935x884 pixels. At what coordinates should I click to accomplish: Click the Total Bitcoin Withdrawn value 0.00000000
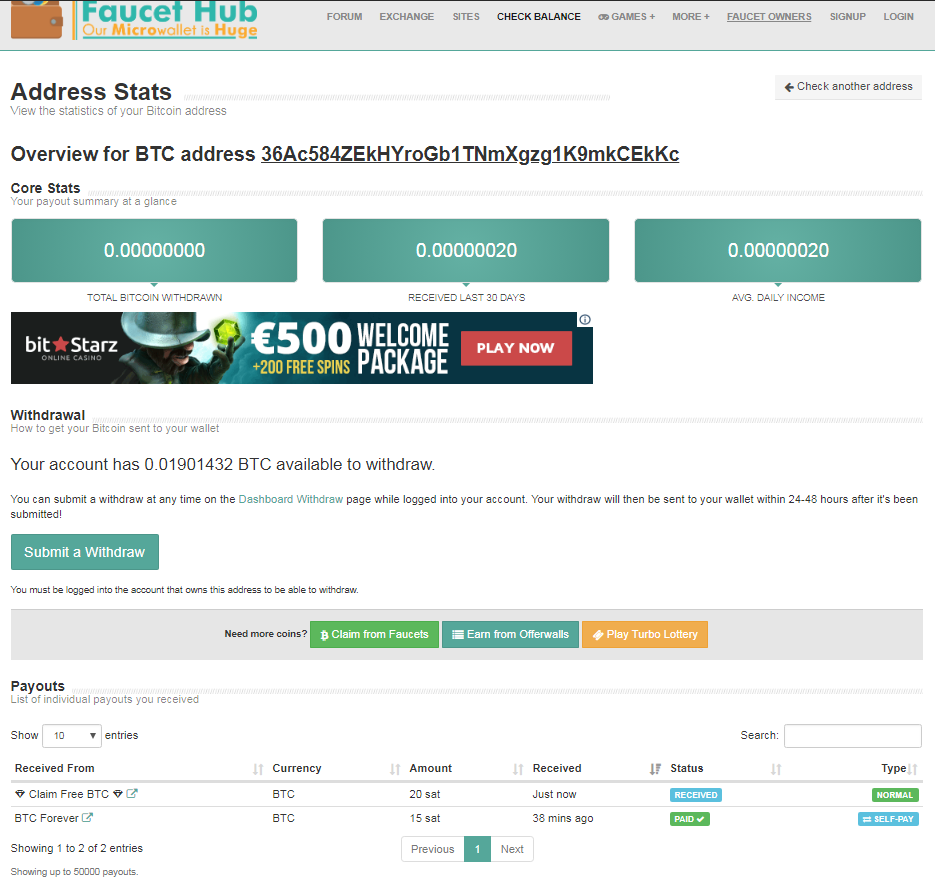point(154,250)
